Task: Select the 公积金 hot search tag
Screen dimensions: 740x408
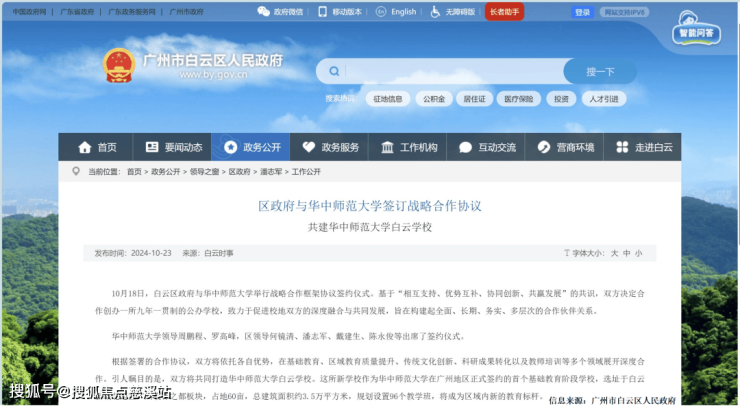Action: click(x=434, y=99)
